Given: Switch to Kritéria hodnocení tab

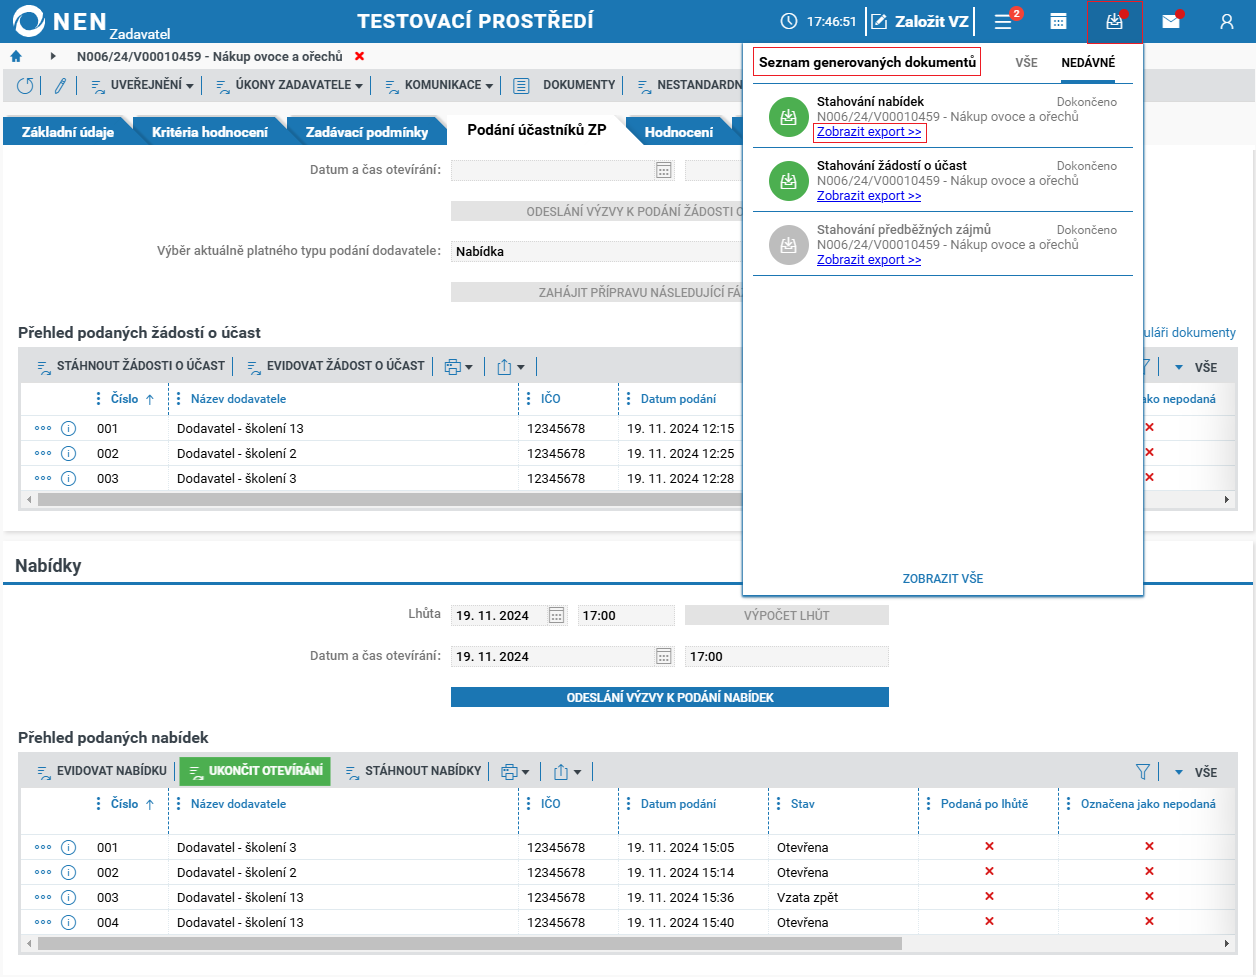Looking at the screenshot, I should [210, 132].
